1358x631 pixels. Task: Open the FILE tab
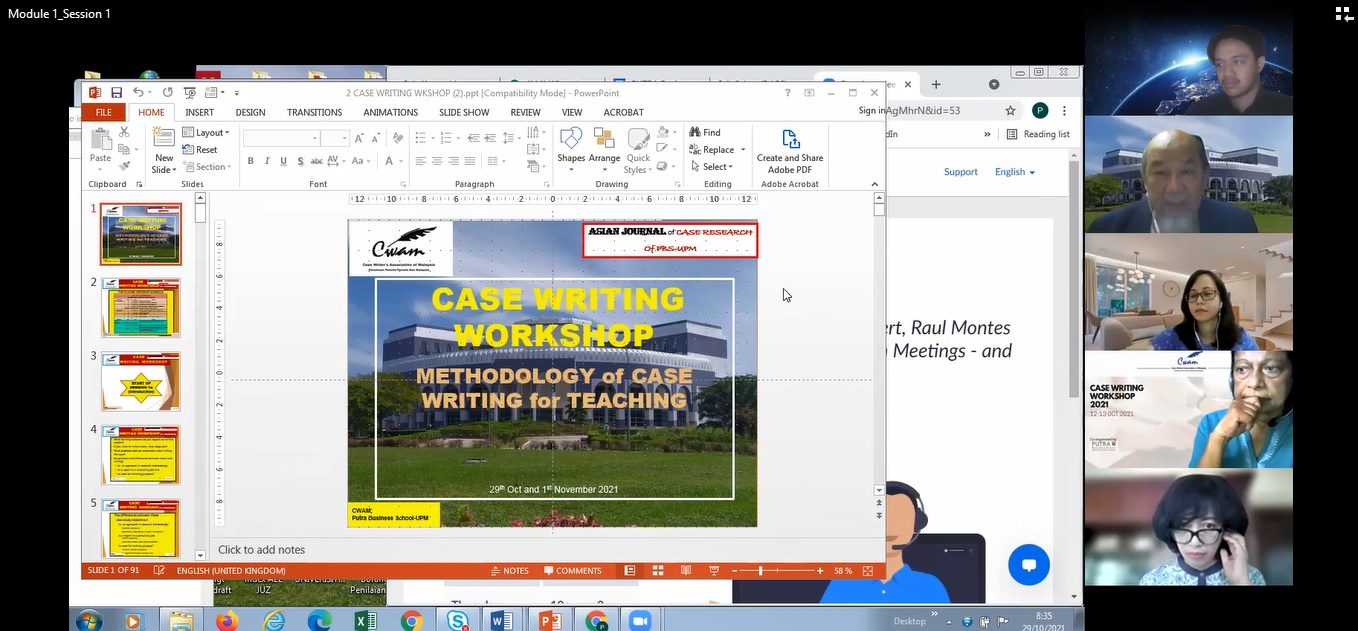pyautogui.click(x=103, y=113)
